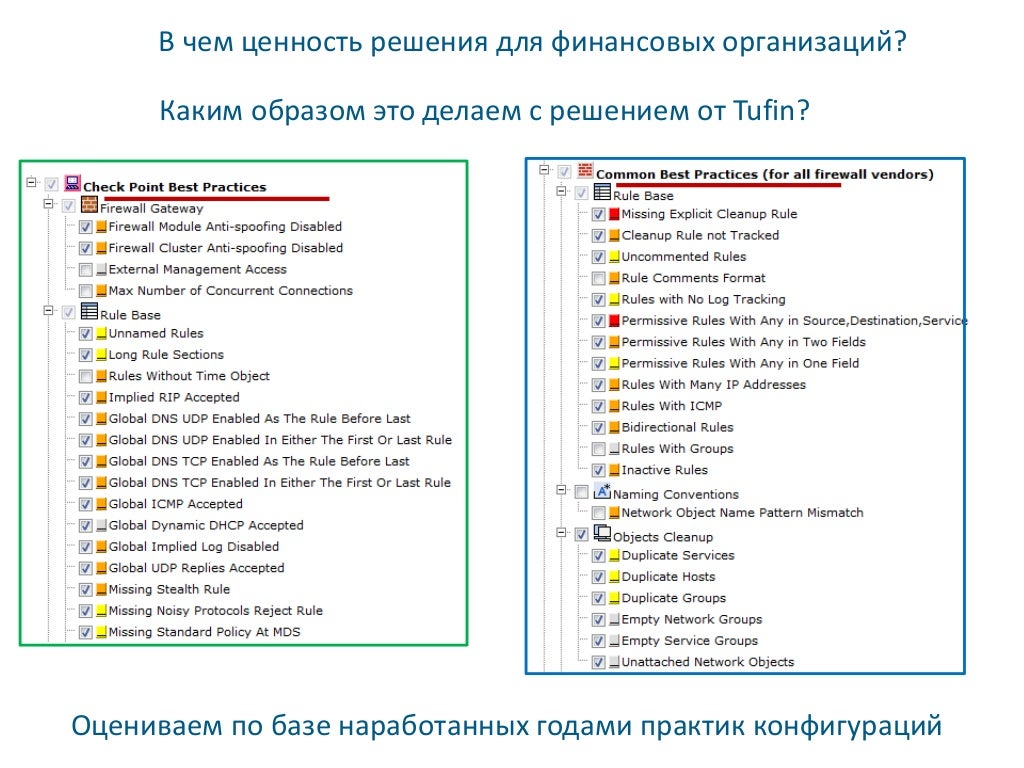Image resolution: width=1024 pixels, height=768 pixels.
Task: Select Rules With ICMP item
Action: coord(672,406)
